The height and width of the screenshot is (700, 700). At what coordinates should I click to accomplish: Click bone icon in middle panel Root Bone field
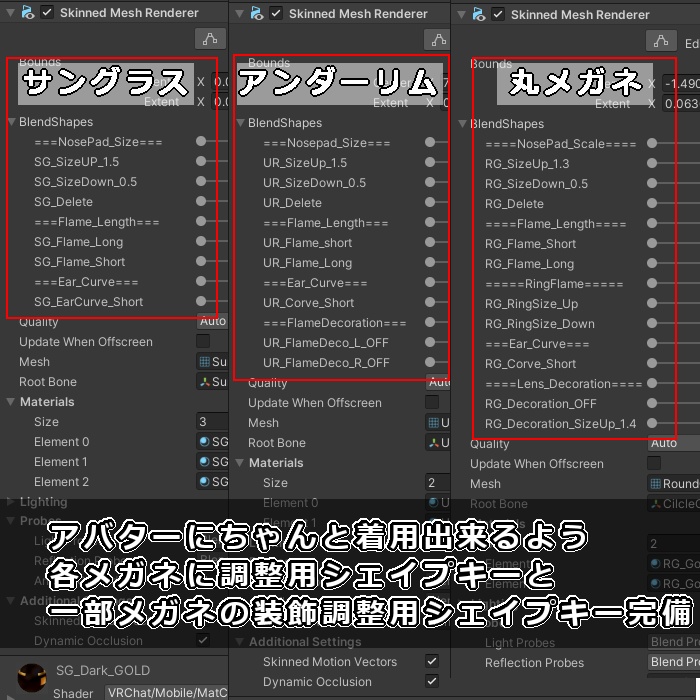(433, 442)
